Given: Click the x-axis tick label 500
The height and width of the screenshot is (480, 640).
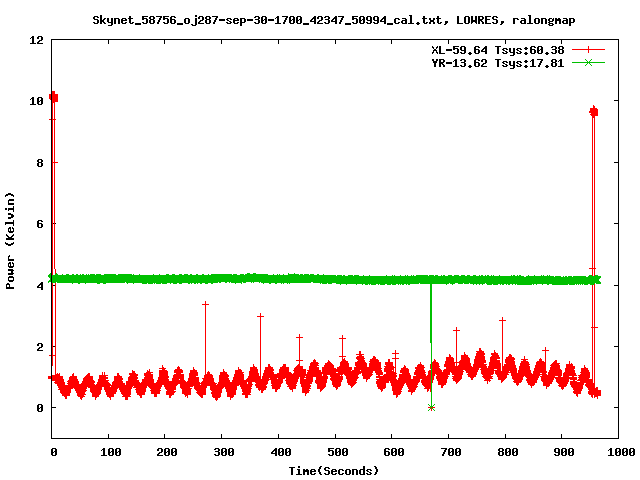Looking at the screenshot, I should [338, 452].
